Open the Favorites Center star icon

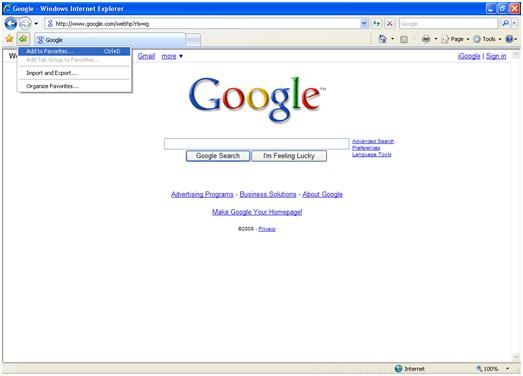click(9, 39)
